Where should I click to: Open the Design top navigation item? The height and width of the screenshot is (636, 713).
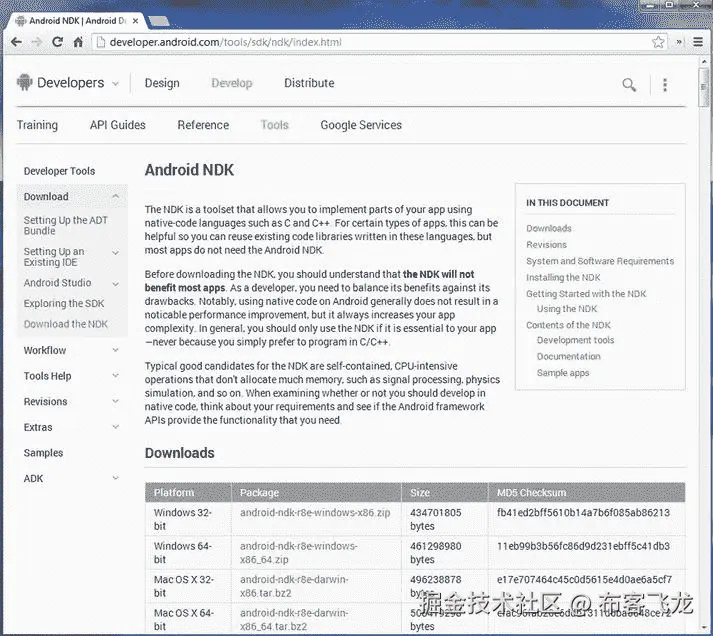click(x=162, y=83)
